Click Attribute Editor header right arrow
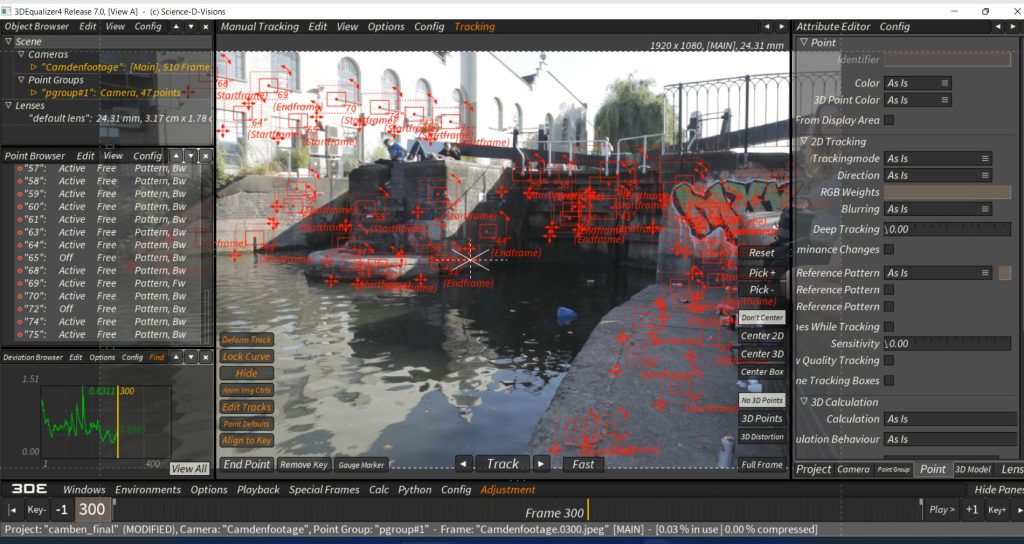Viewport: 1024px width, 544px height. pos(1014,27)
